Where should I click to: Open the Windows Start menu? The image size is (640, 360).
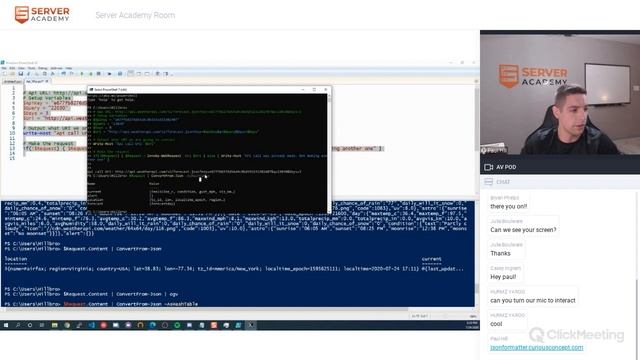pos(6,325)
